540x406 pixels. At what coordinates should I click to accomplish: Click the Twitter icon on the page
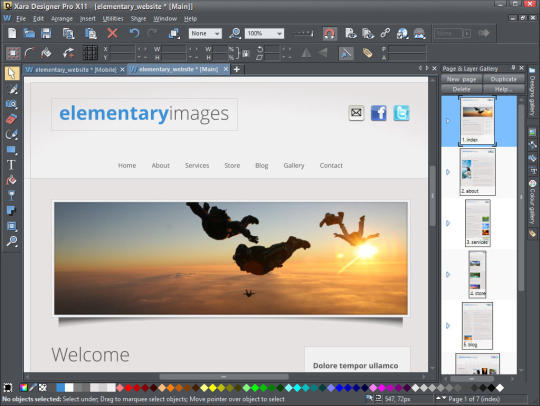point(401,113)
